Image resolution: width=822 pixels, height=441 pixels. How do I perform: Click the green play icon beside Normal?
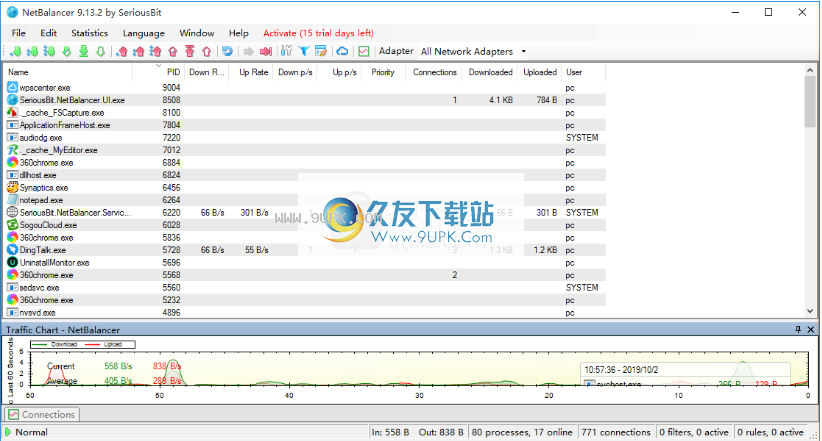coord(8,432)
